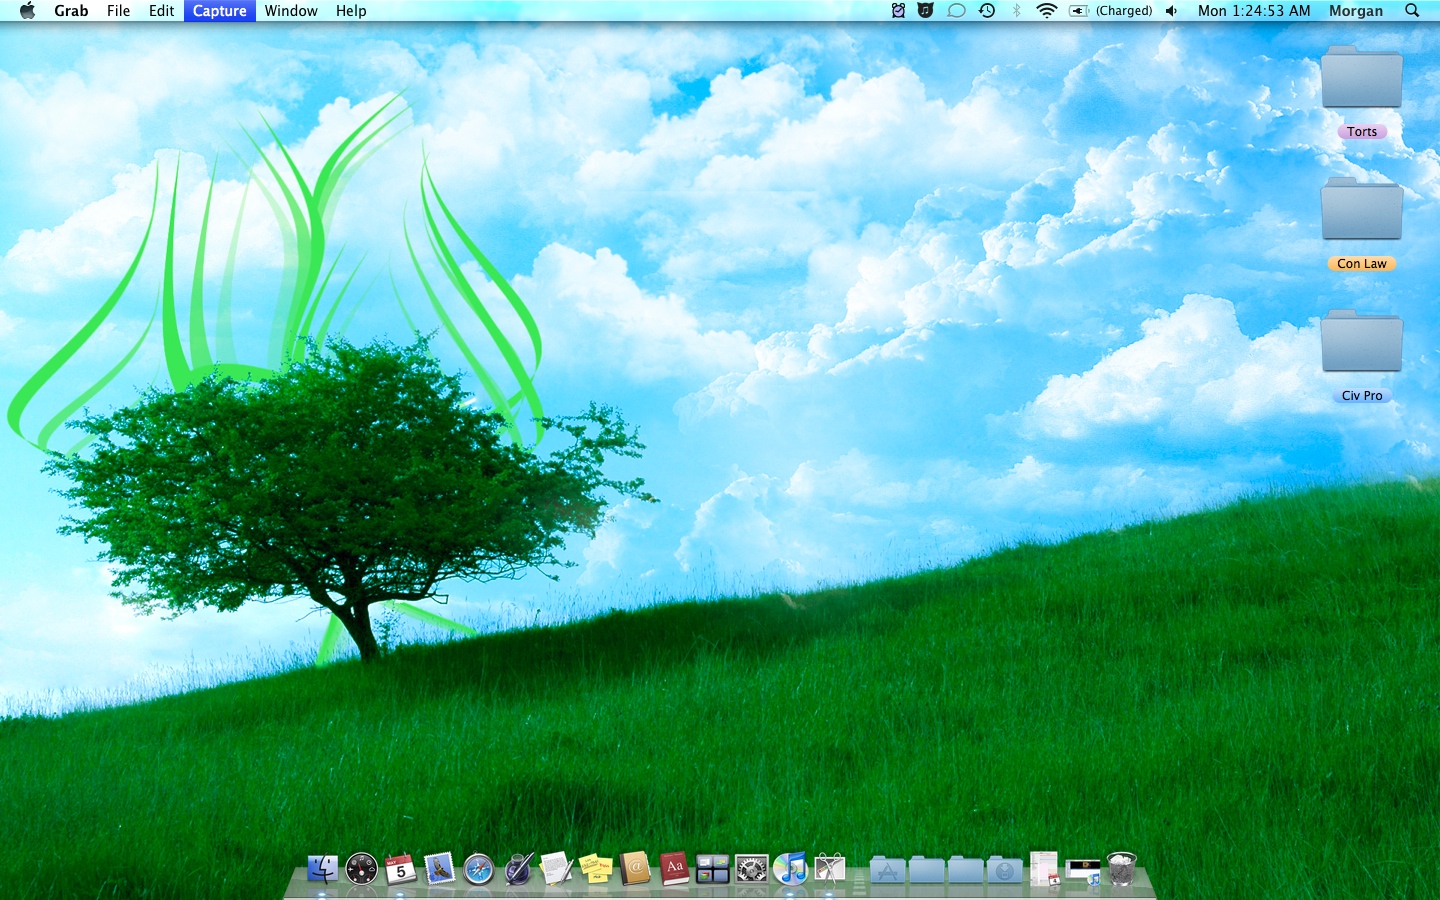Open the volume speaker menu

point(1172,11)
